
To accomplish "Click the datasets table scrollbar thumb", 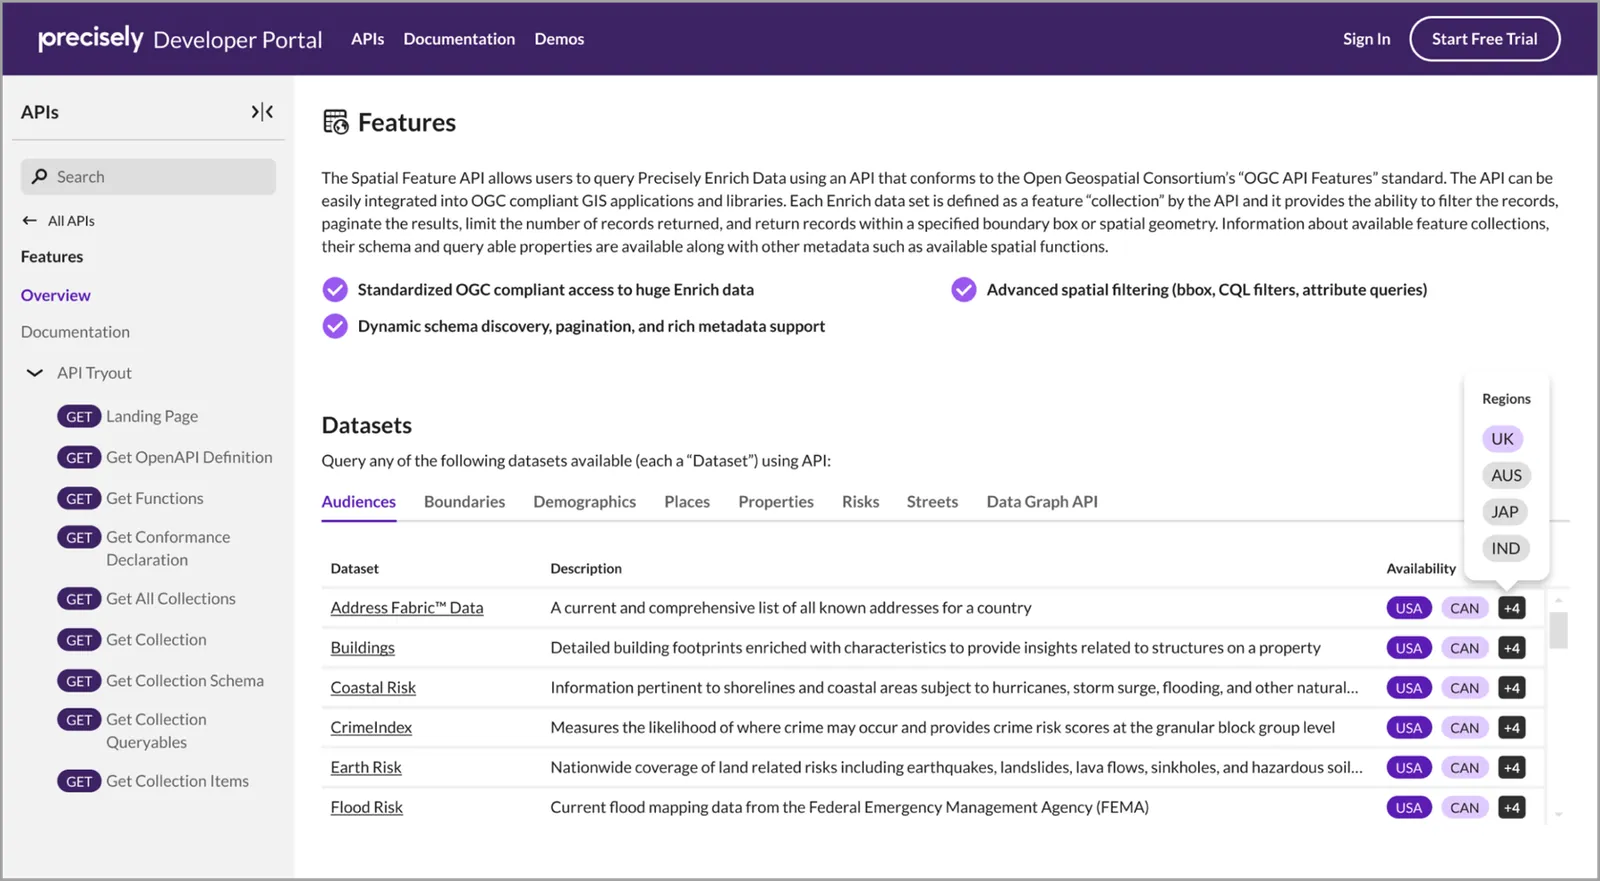I will tap(1558, 630).
